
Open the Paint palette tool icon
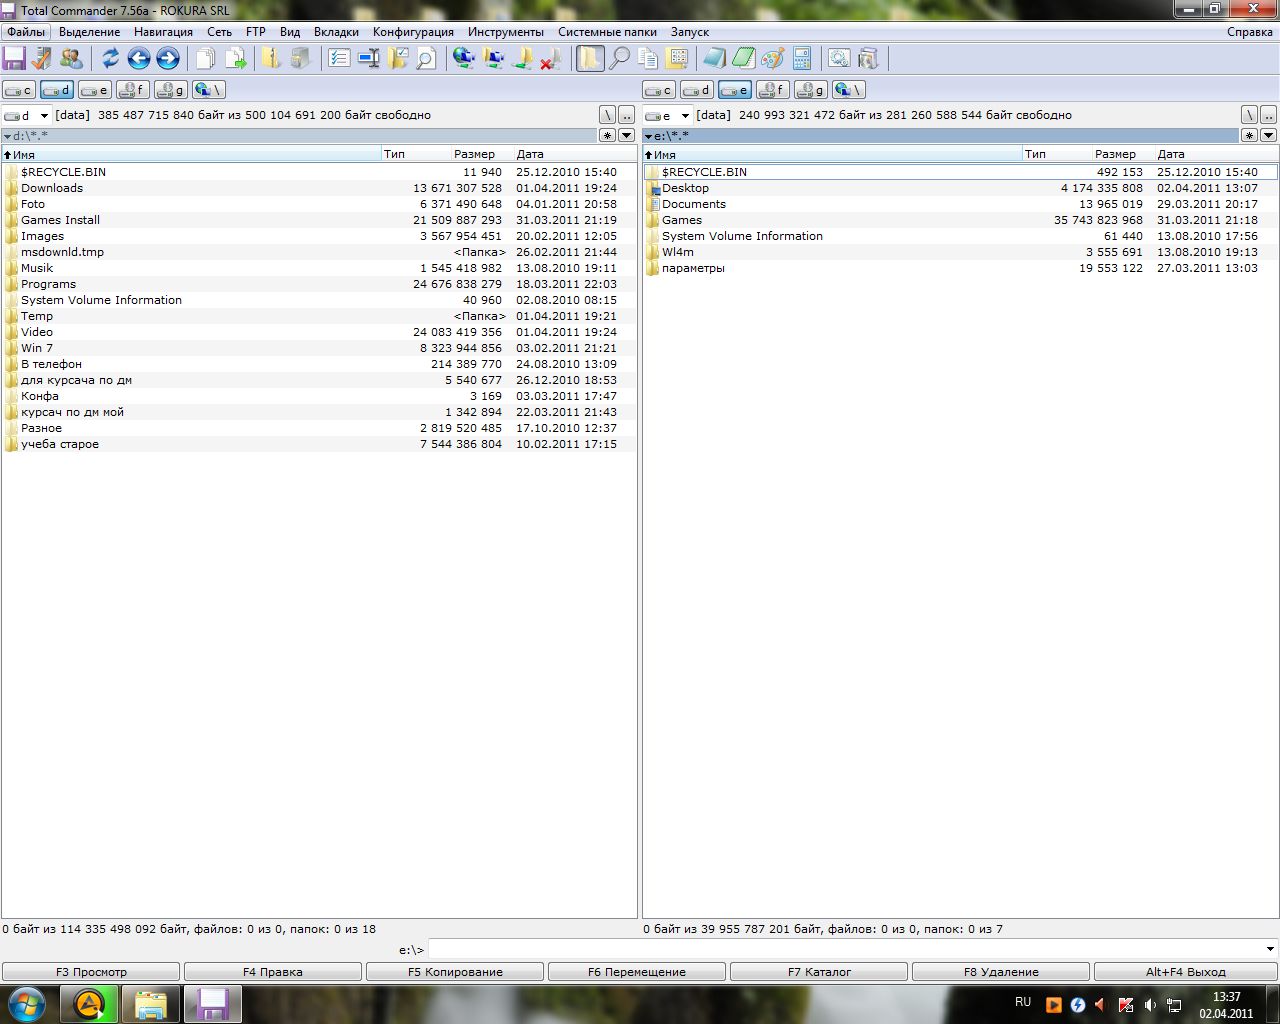click(x=772, y=59)
